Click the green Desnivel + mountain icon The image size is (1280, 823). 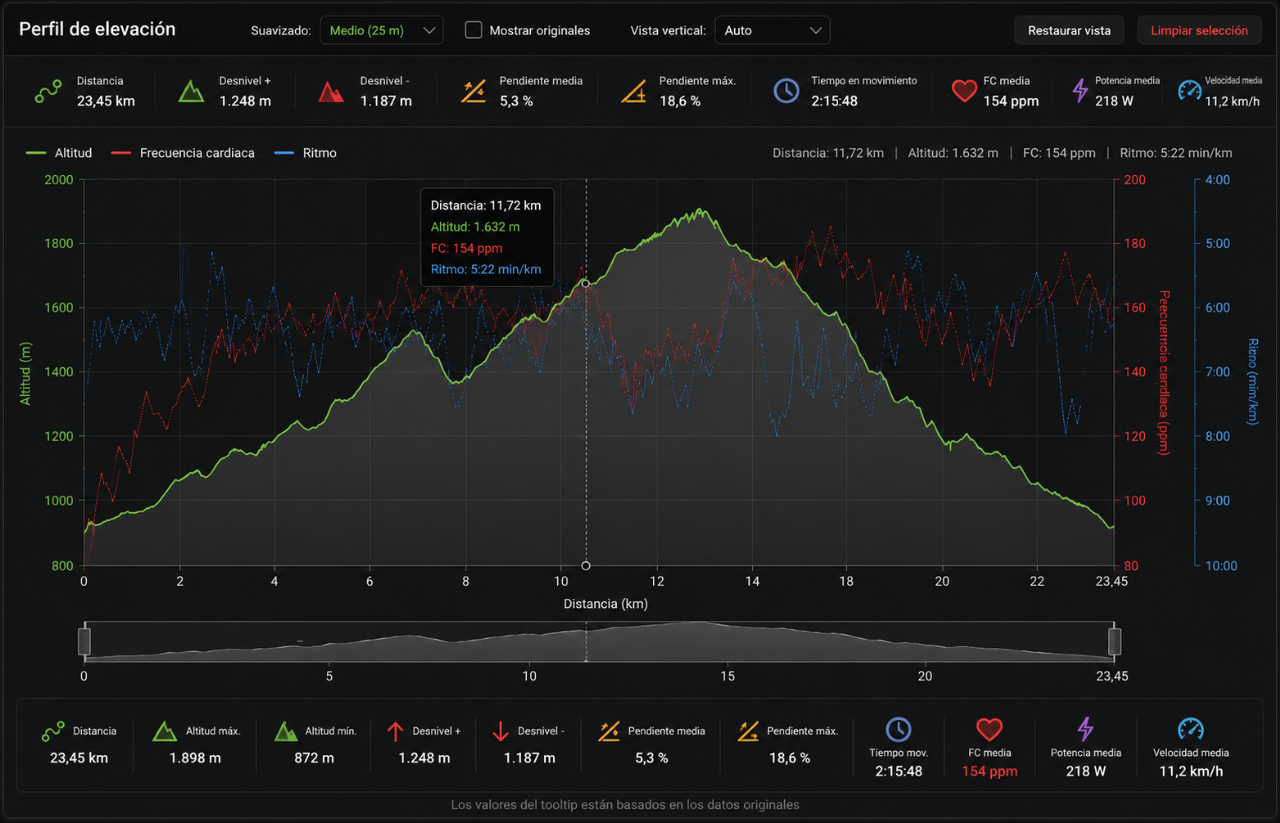191,91
